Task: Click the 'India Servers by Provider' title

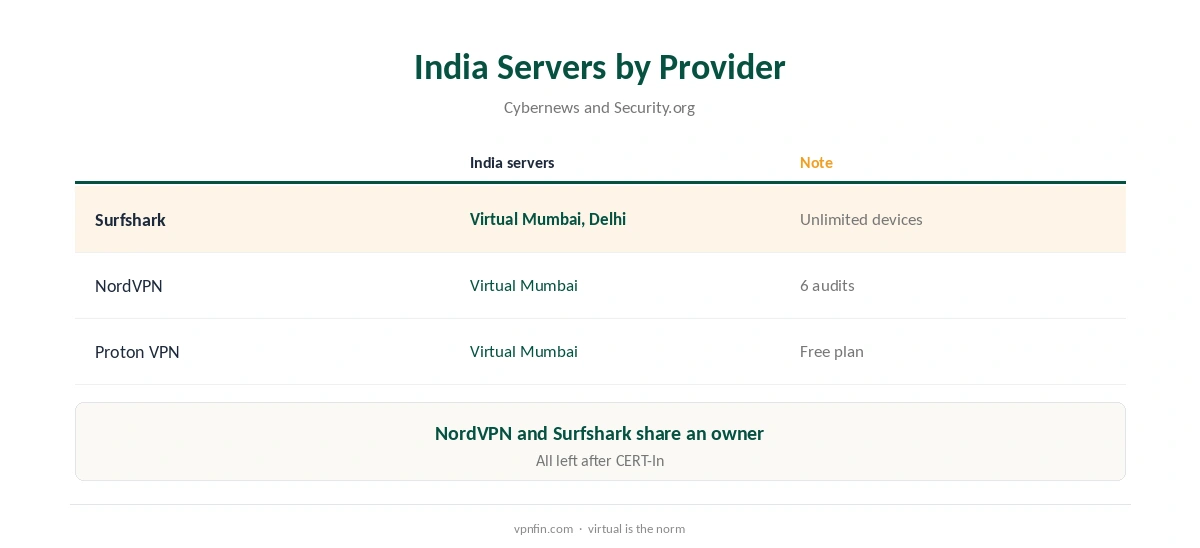Action: click(x=599, y=67)
